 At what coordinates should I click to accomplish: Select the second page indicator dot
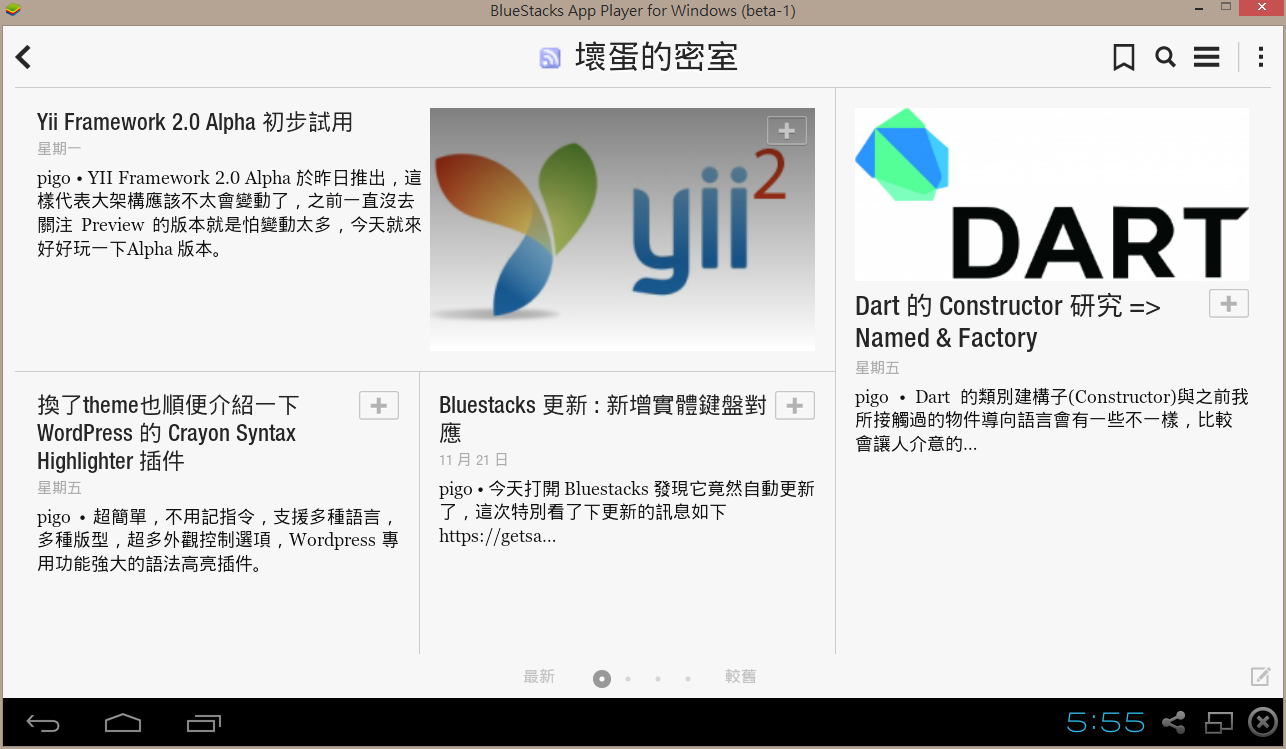coord(628,679)
